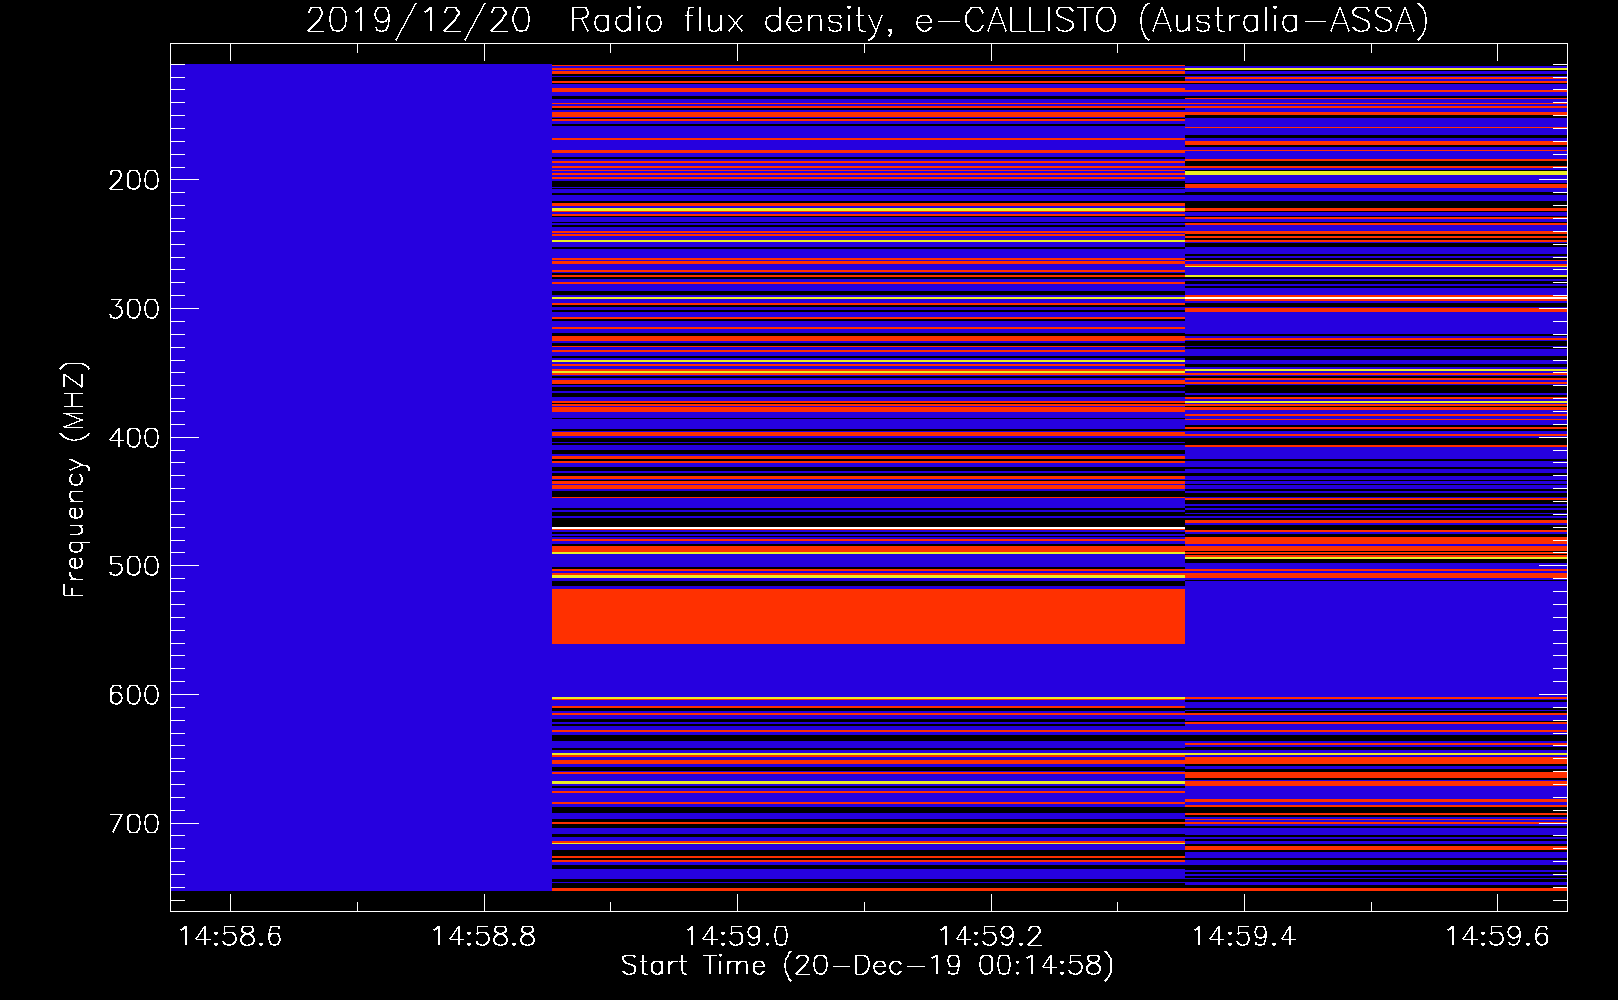
Task: Click the 700 frequency tick label
Action: (x=133, y=824)
